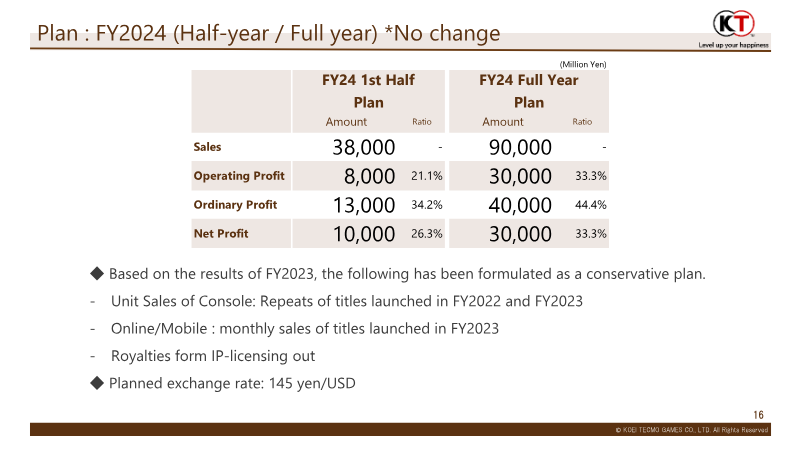Click the 'Planned exchange rate' diamond bullet
Viewport: 800px width, 449px height.
coord(97,383)
